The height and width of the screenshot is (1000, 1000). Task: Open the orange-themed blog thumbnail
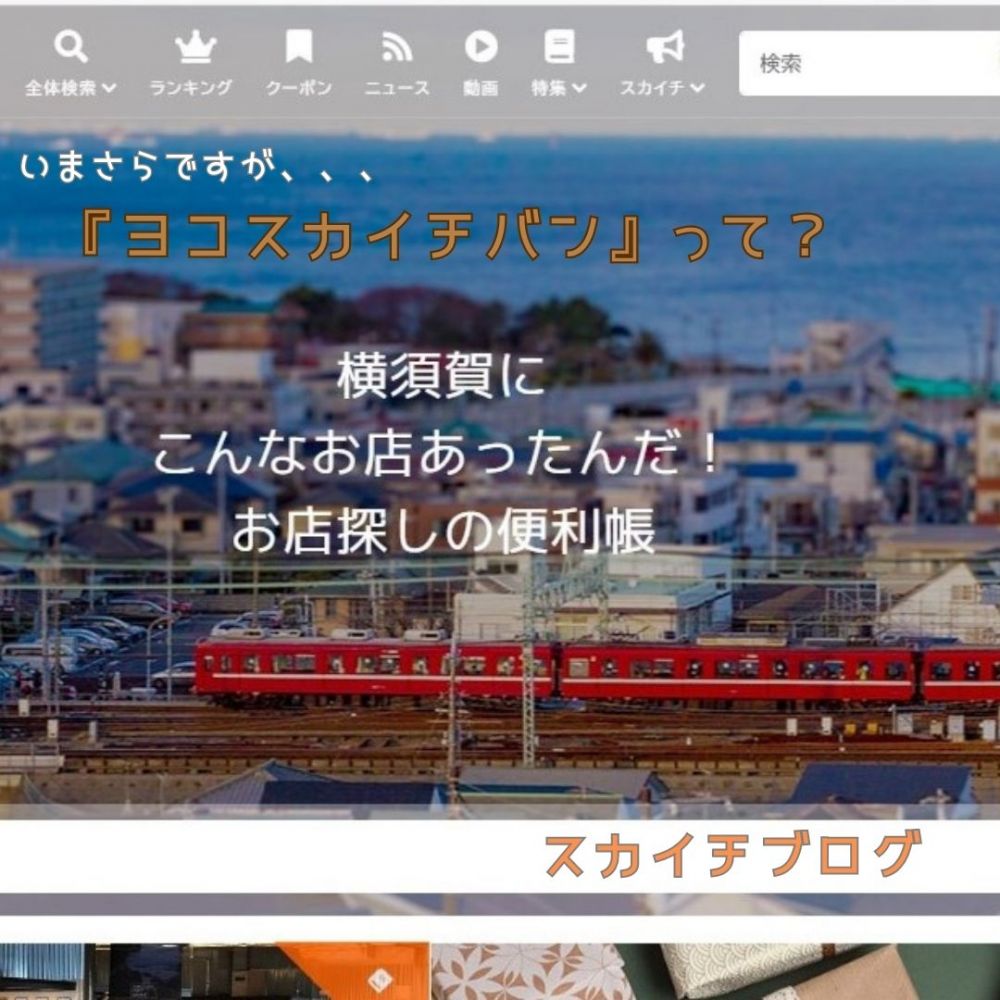pyautogui.click(x=214, y=971)
